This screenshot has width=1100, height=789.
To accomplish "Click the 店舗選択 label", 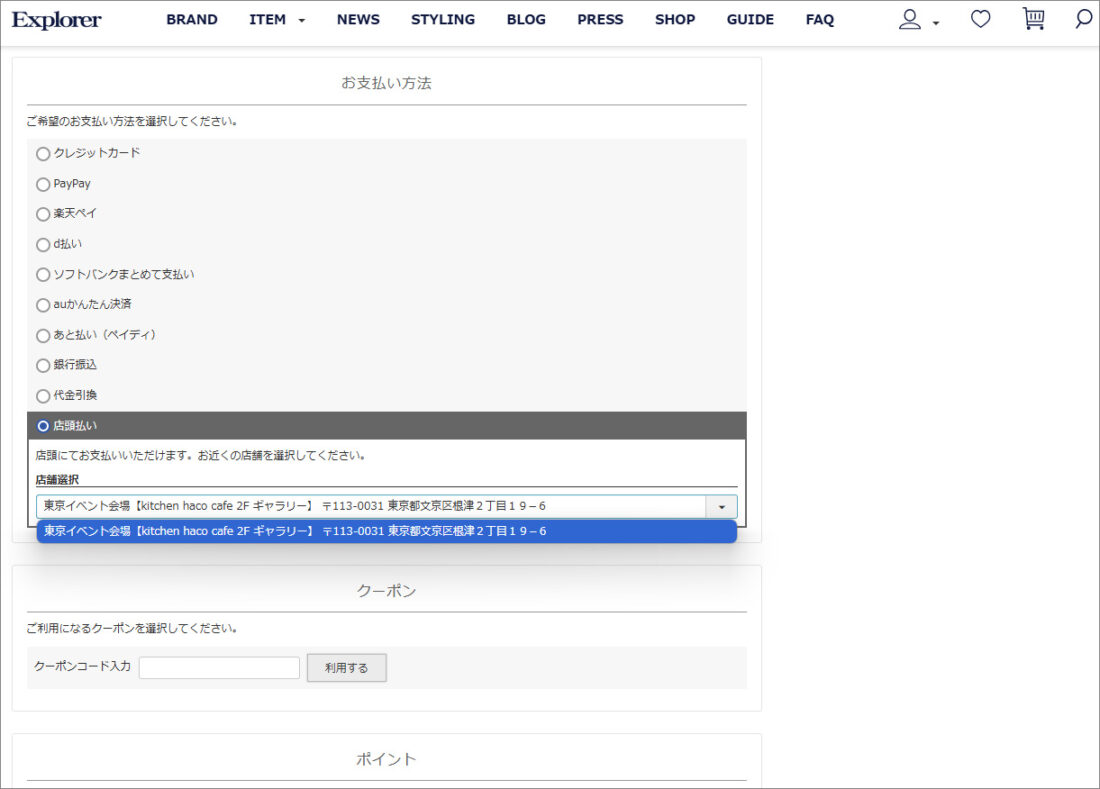I will [x=57, y=480].
